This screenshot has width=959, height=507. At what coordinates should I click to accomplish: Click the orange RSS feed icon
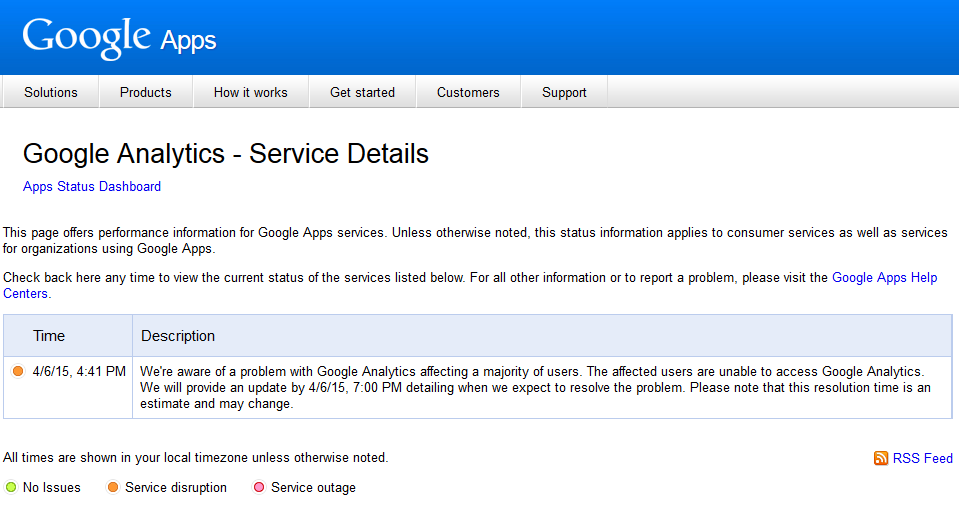pos(880,458)
